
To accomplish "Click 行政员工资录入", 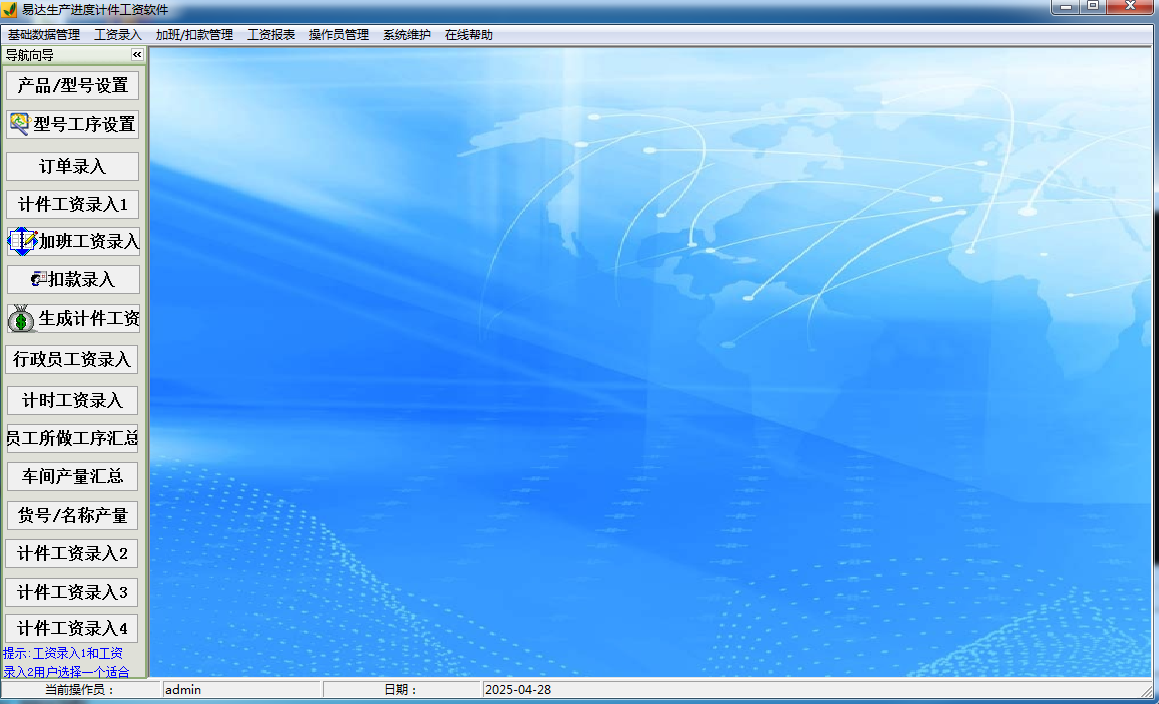I will (71, 358).
